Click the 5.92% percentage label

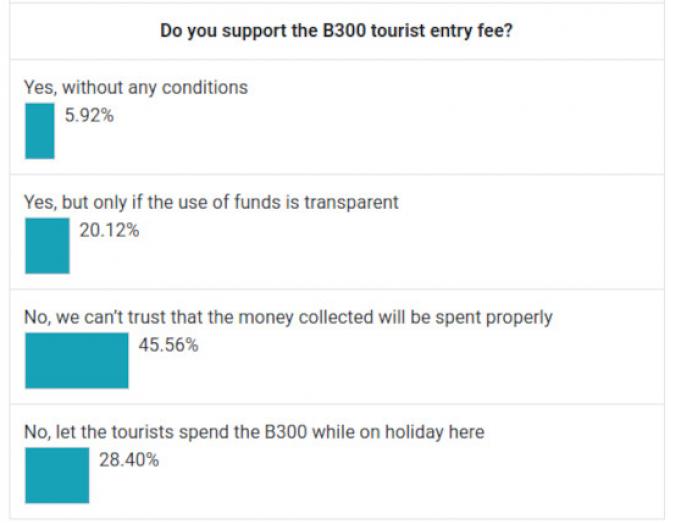click(89, 115)
